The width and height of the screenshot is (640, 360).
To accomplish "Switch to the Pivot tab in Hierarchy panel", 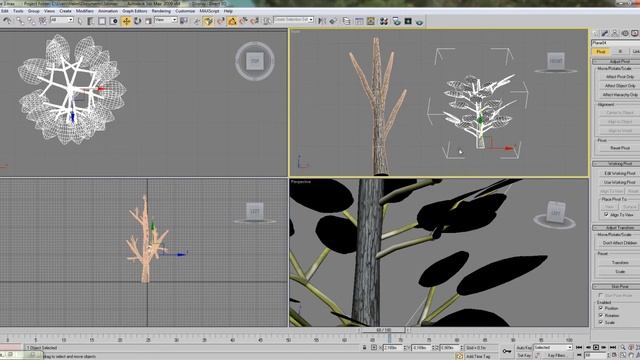I will [601, 51].
